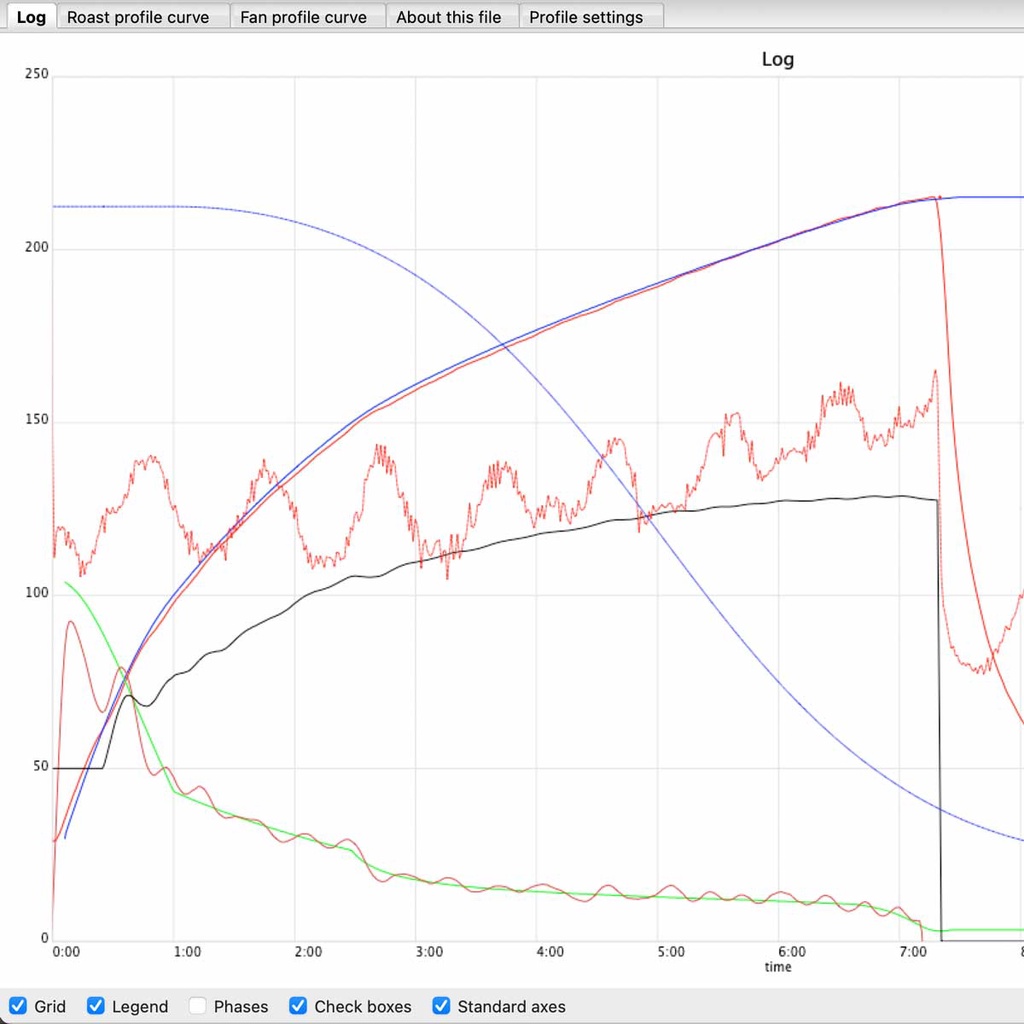This screenshot has width=1024, height=1024.
Task: Uncheck the Legend checkbox
Action: 96,1006
